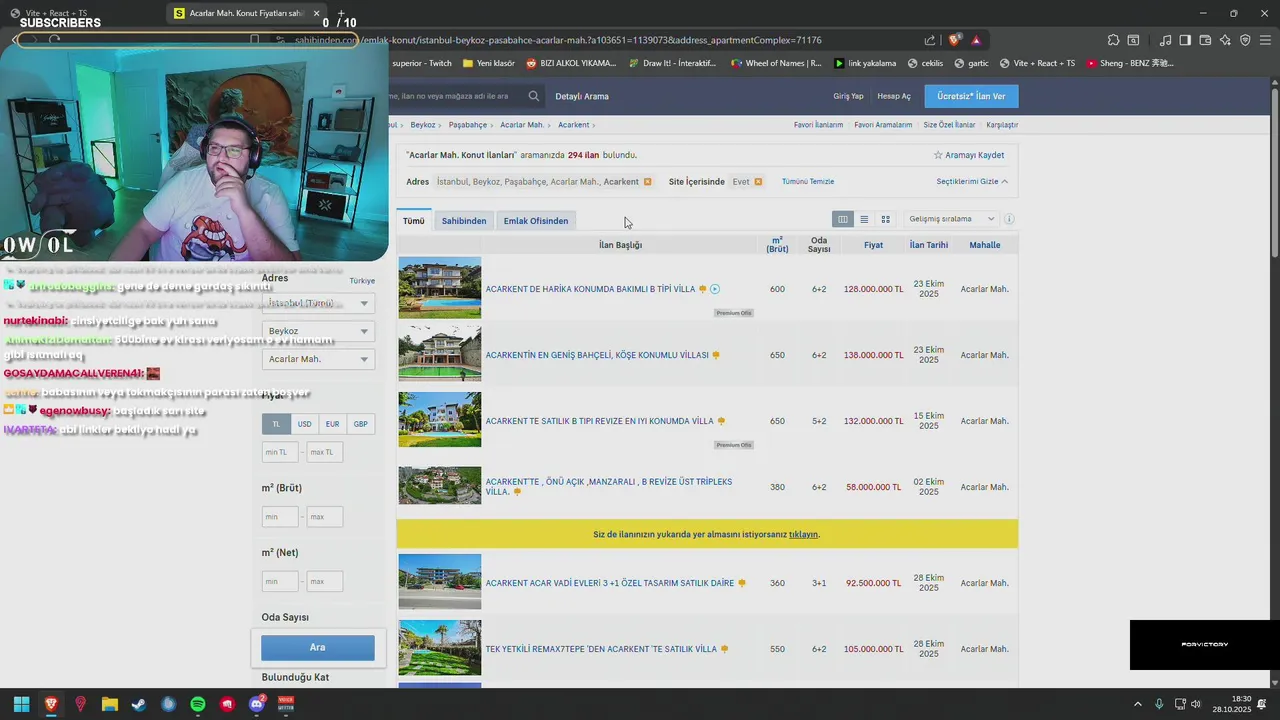1280x720 pixels.
Task: Open BIZI ALKOL YIKAMA bookmark
Action: 570,63
